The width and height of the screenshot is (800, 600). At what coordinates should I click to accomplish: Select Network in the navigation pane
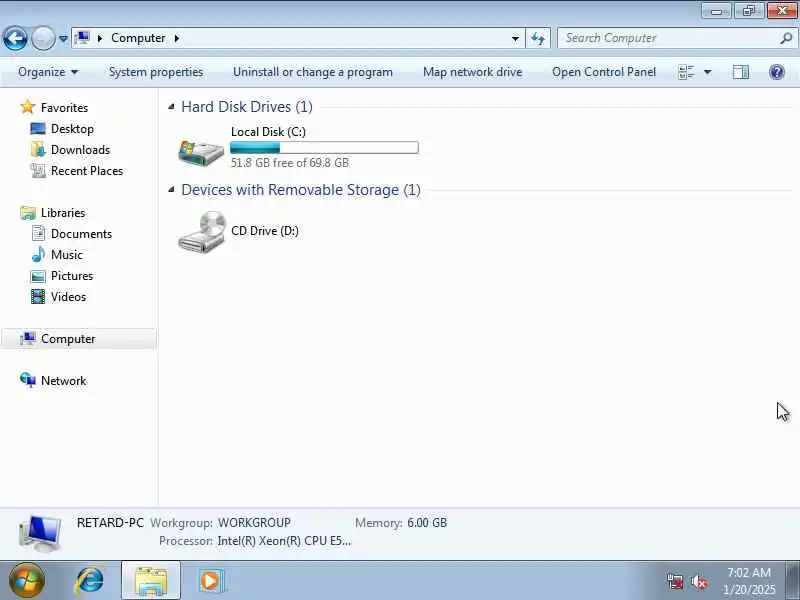(63, 381)
